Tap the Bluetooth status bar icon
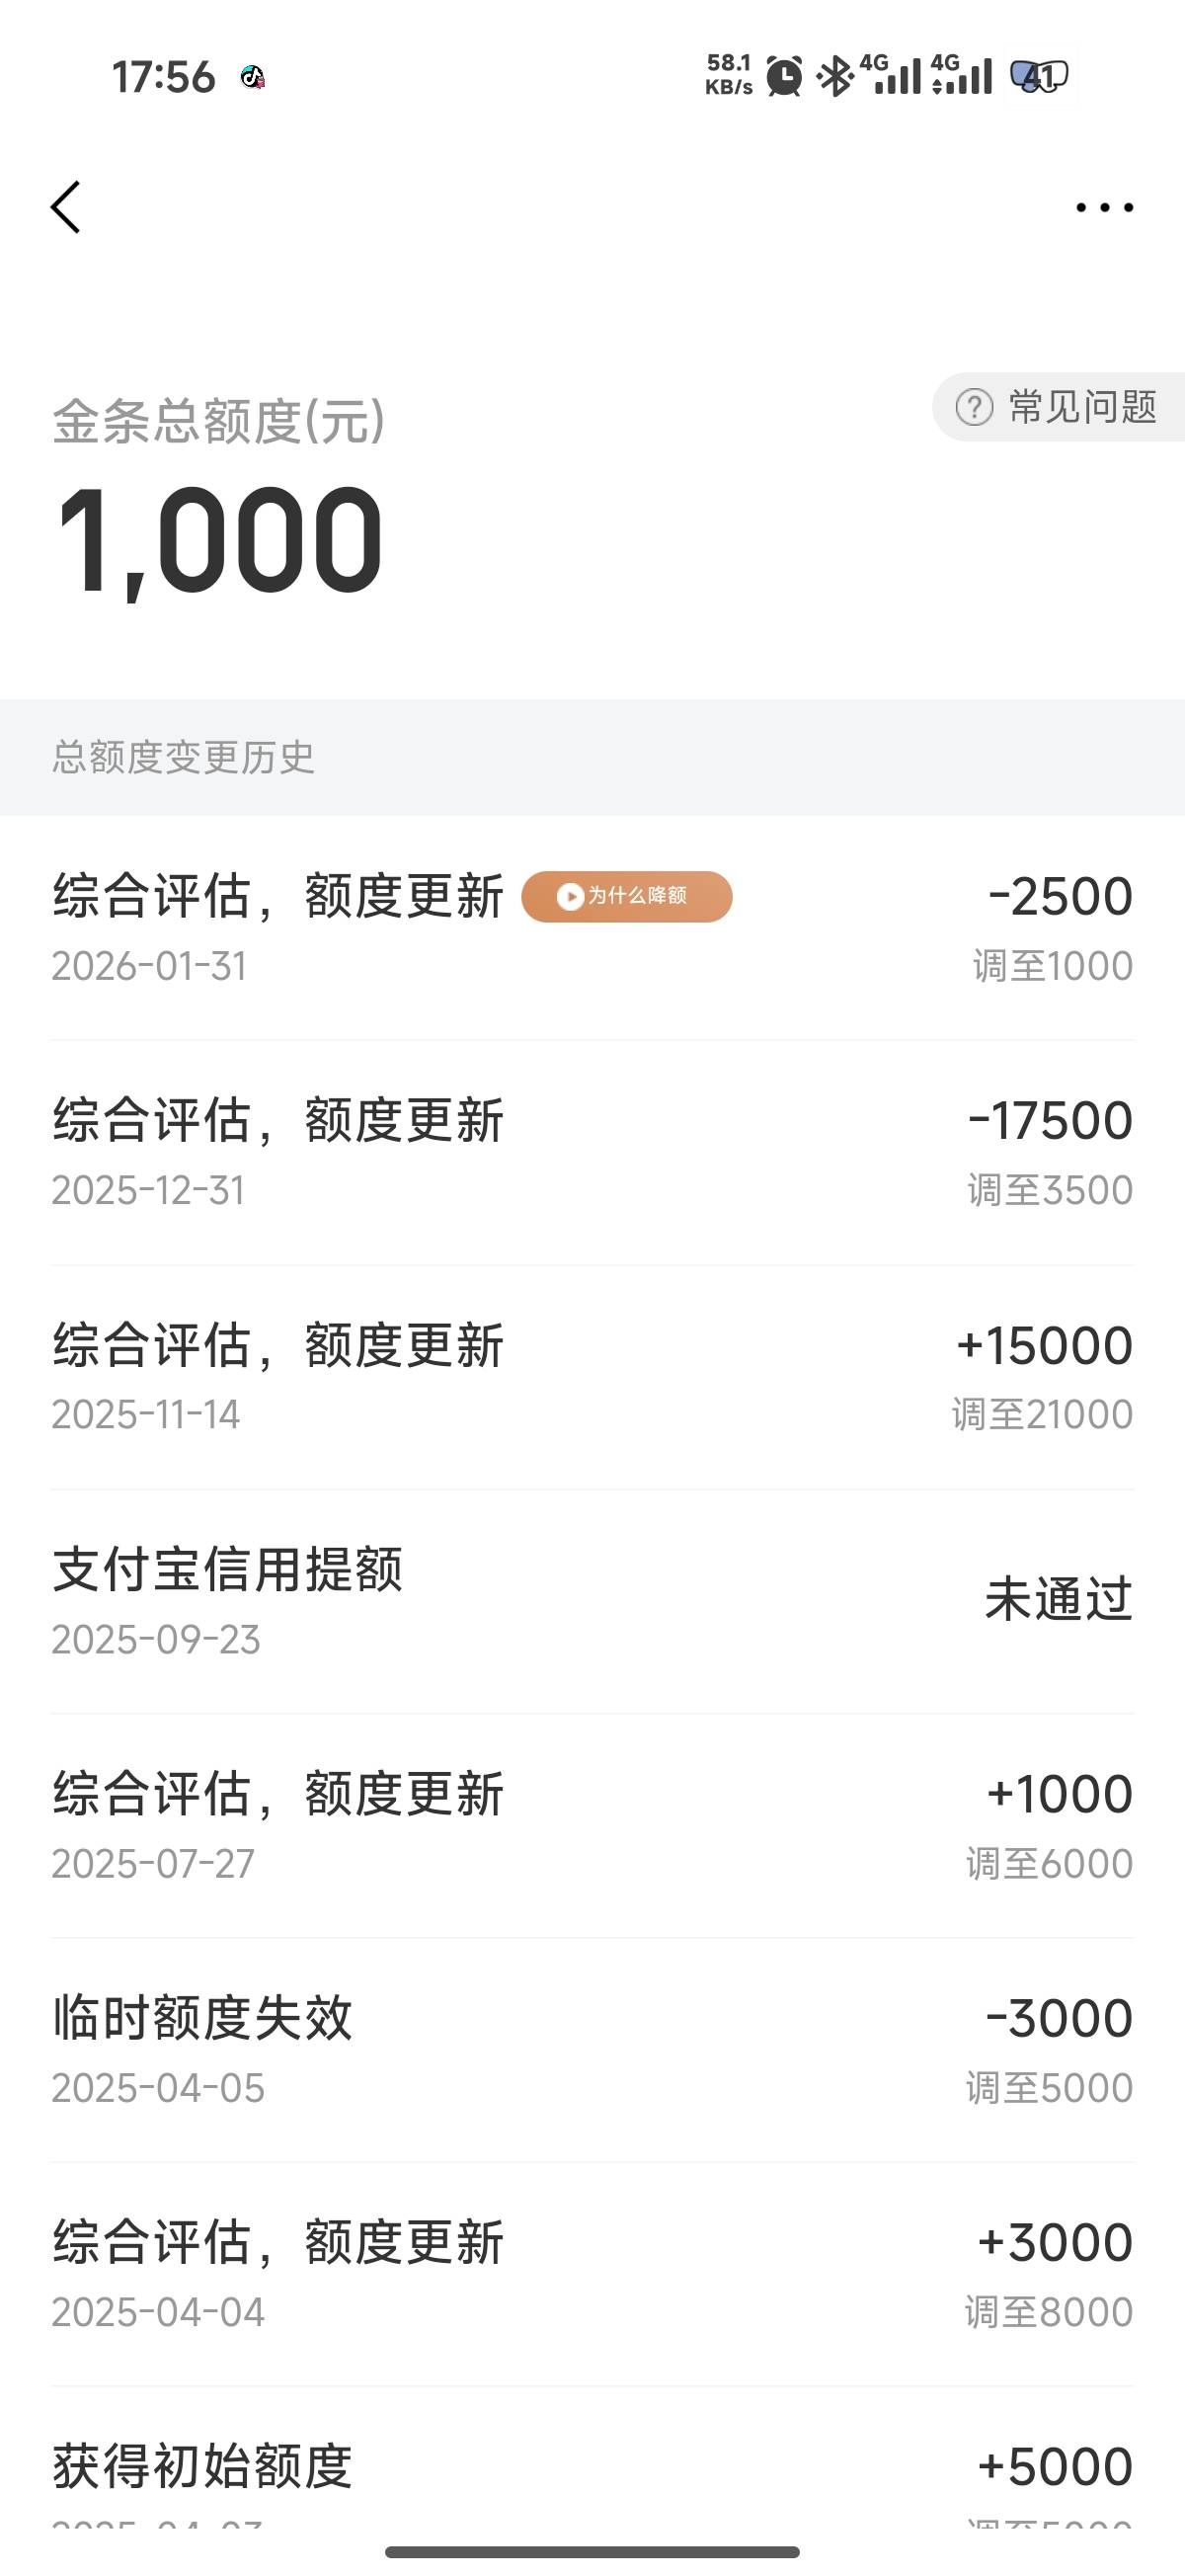Screen dimensions: 1185x2576 point(834,76)
